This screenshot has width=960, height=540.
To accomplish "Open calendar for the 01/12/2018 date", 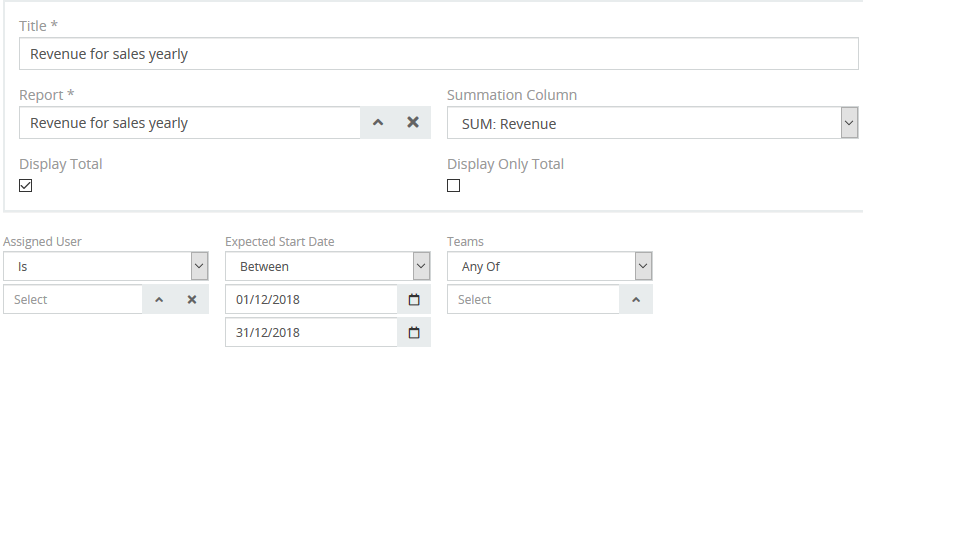I will 414,300.
